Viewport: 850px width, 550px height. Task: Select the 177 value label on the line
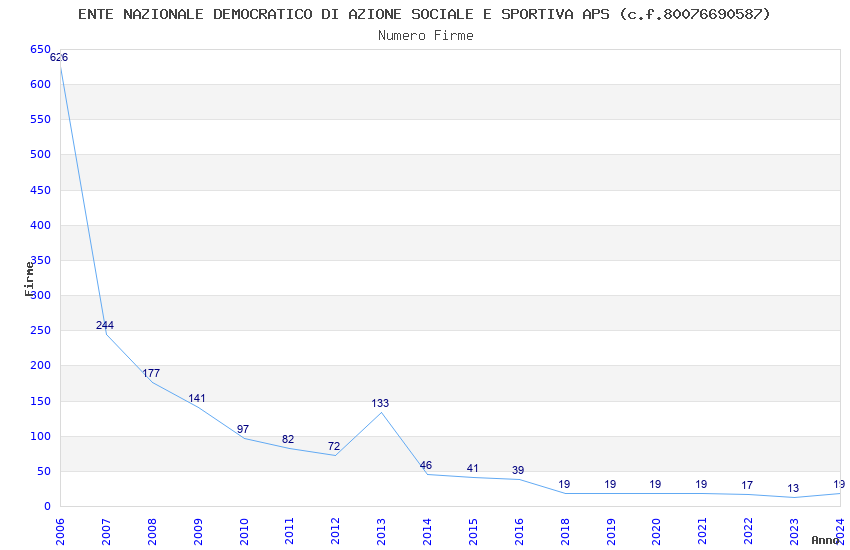click(x=151, y=373)
